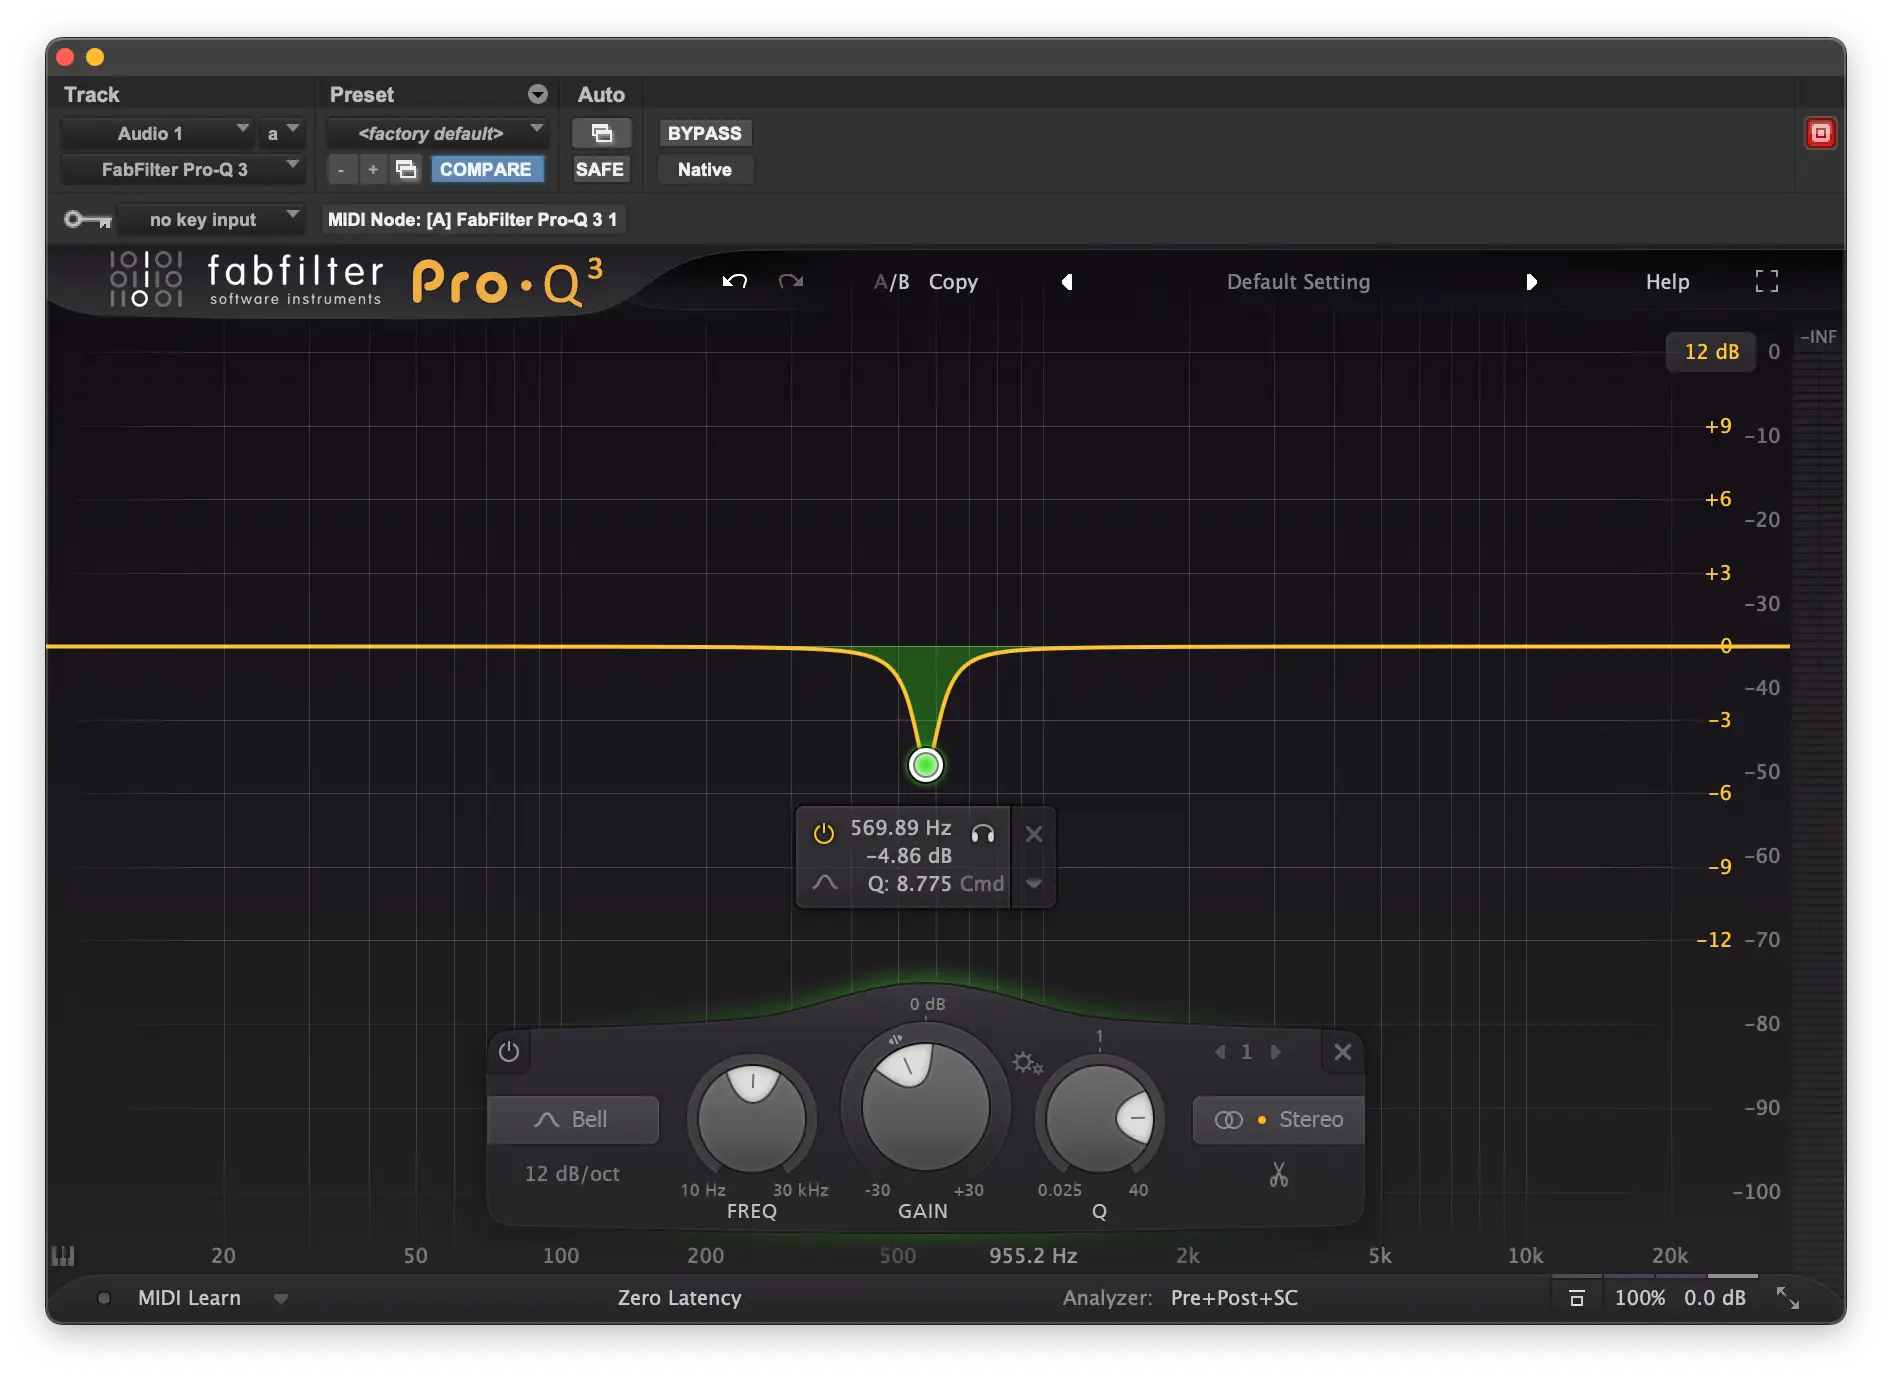1892x1378 pixels.
Task: Enable automation SAFE mode
Action: pos(599,170)
